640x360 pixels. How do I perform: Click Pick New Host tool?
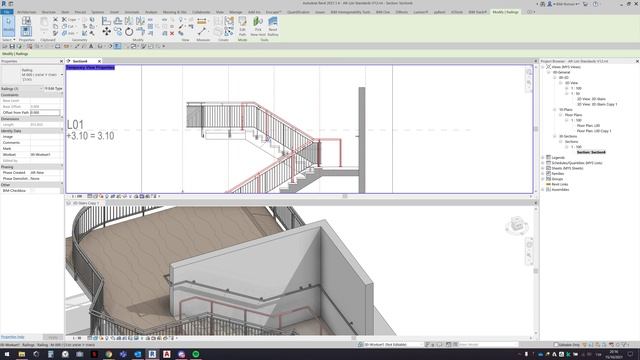tap(258, 26)
